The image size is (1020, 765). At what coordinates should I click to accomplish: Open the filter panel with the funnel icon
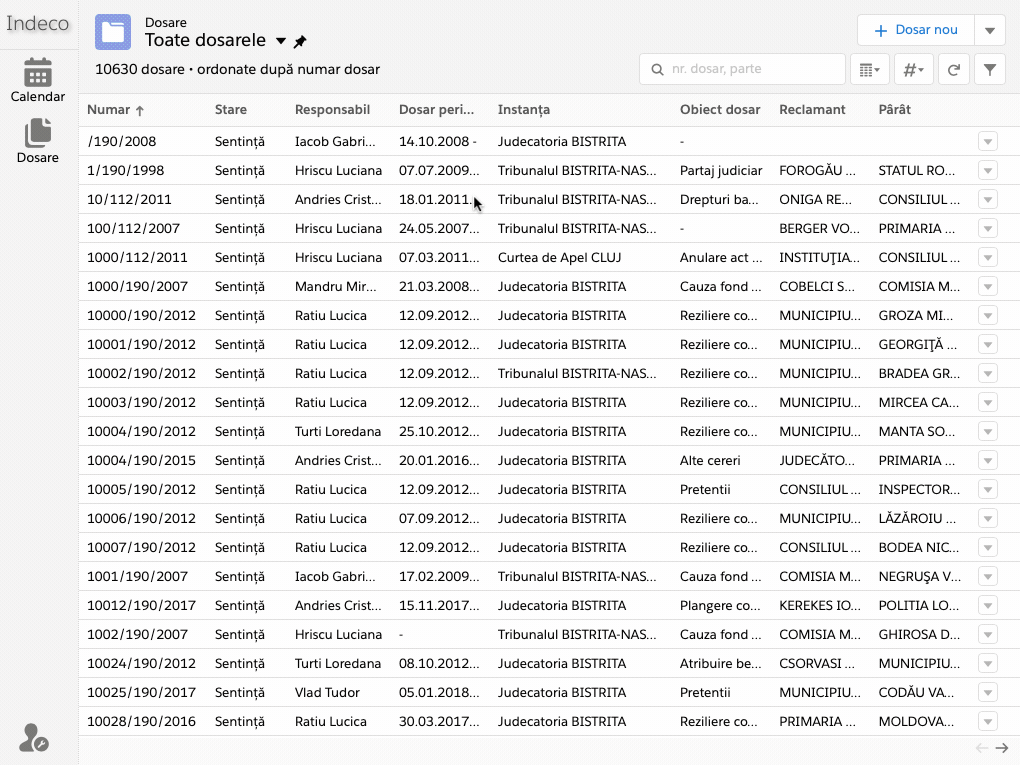point(989,70)
